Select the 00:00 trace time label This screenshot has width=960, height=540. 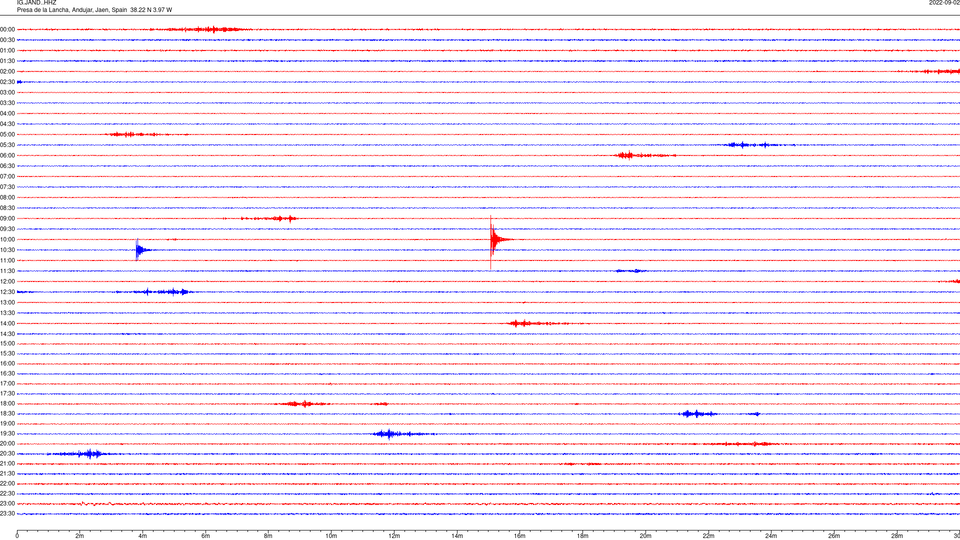coord(7,29)
